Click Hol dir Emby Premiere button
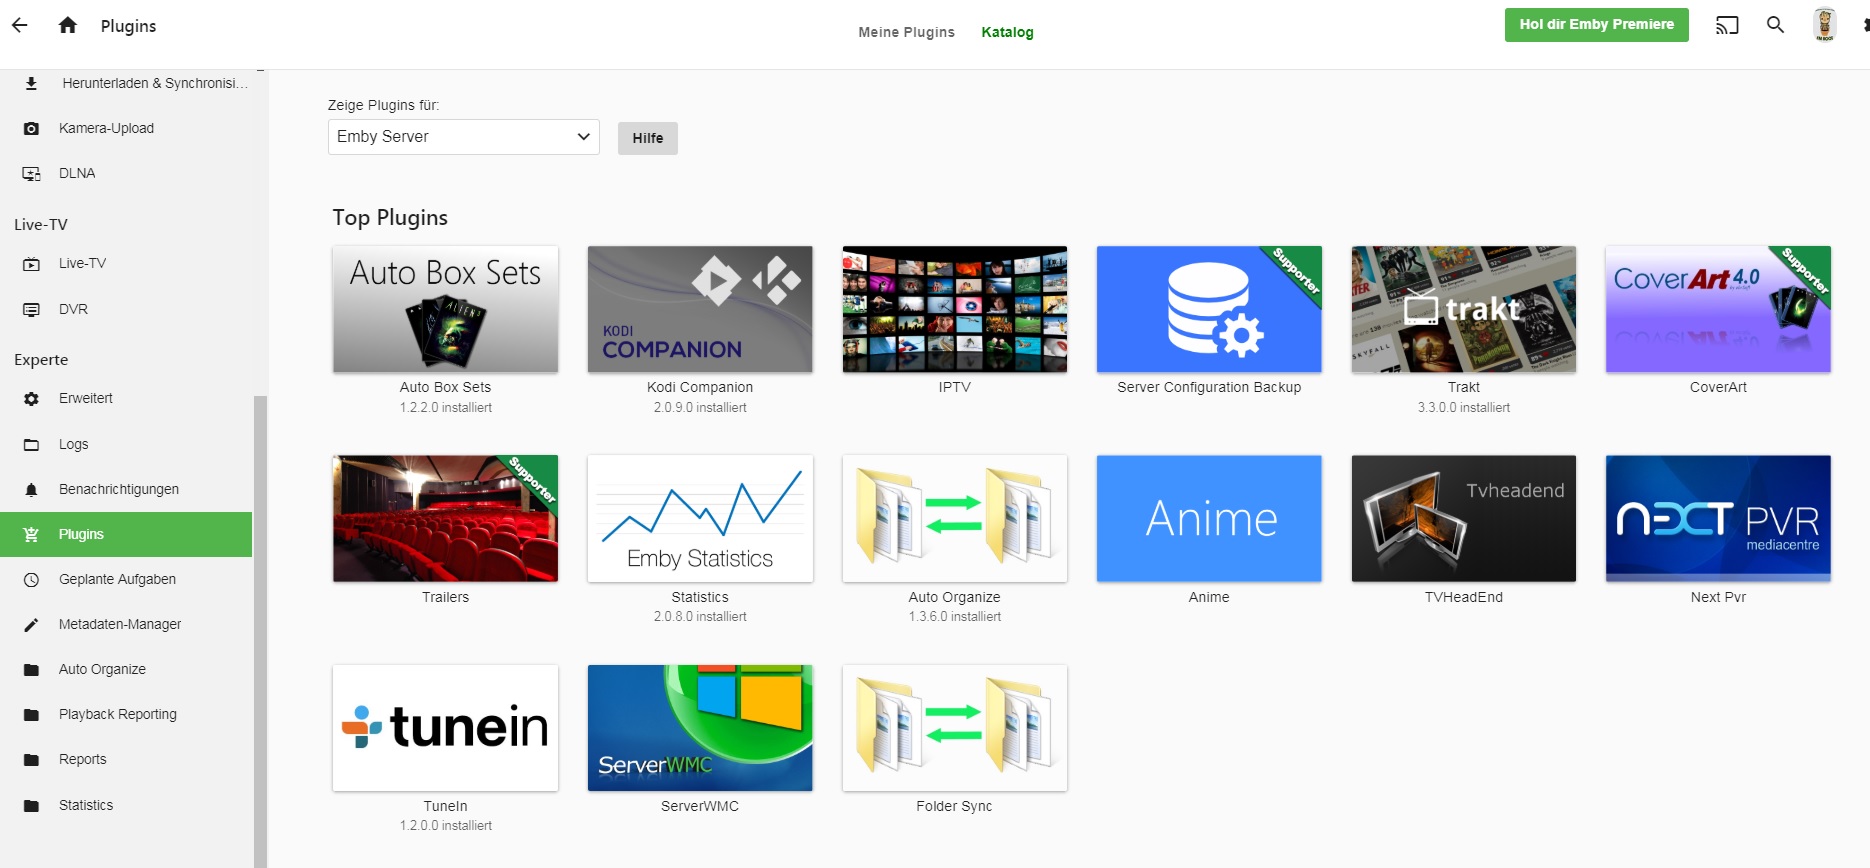 tap(1596, 25)
